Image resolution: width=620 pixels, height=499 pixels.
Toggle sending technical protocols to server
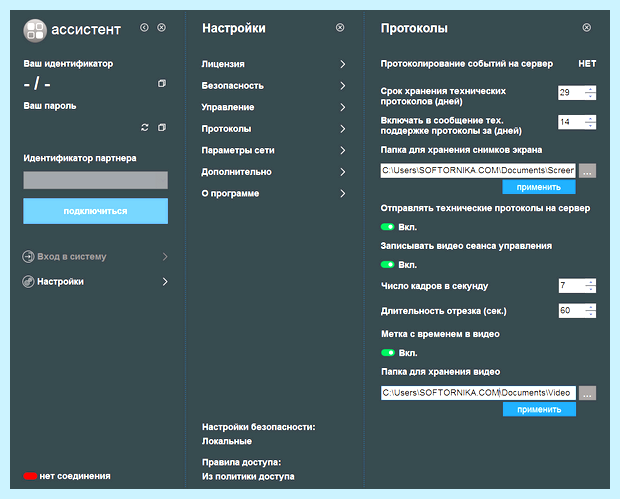click(x=388, y=227)
